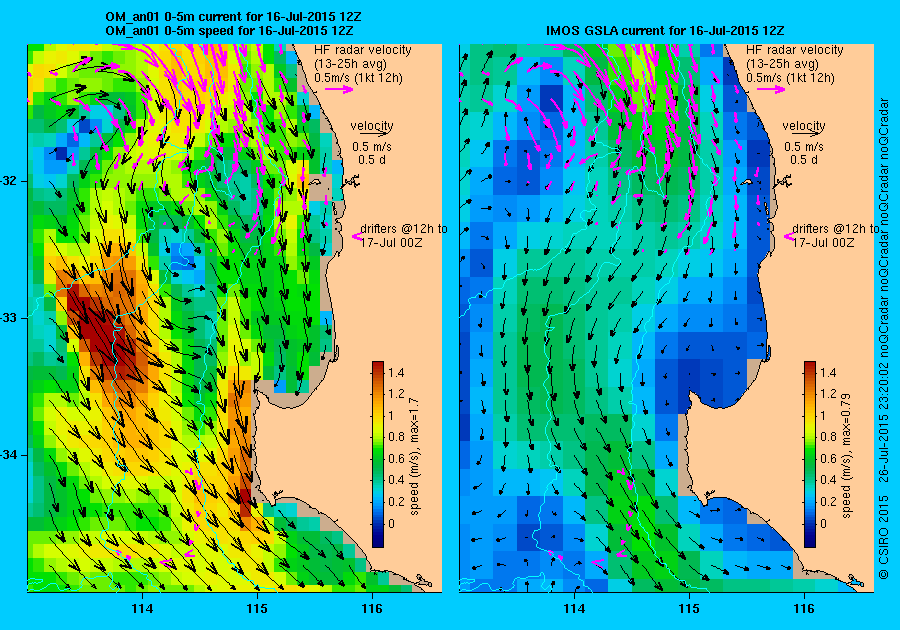Image resolution: width=900 pixels, height=630 pixels.
Task: Click the '115' longitude label under right map
Action: [689, 609]
